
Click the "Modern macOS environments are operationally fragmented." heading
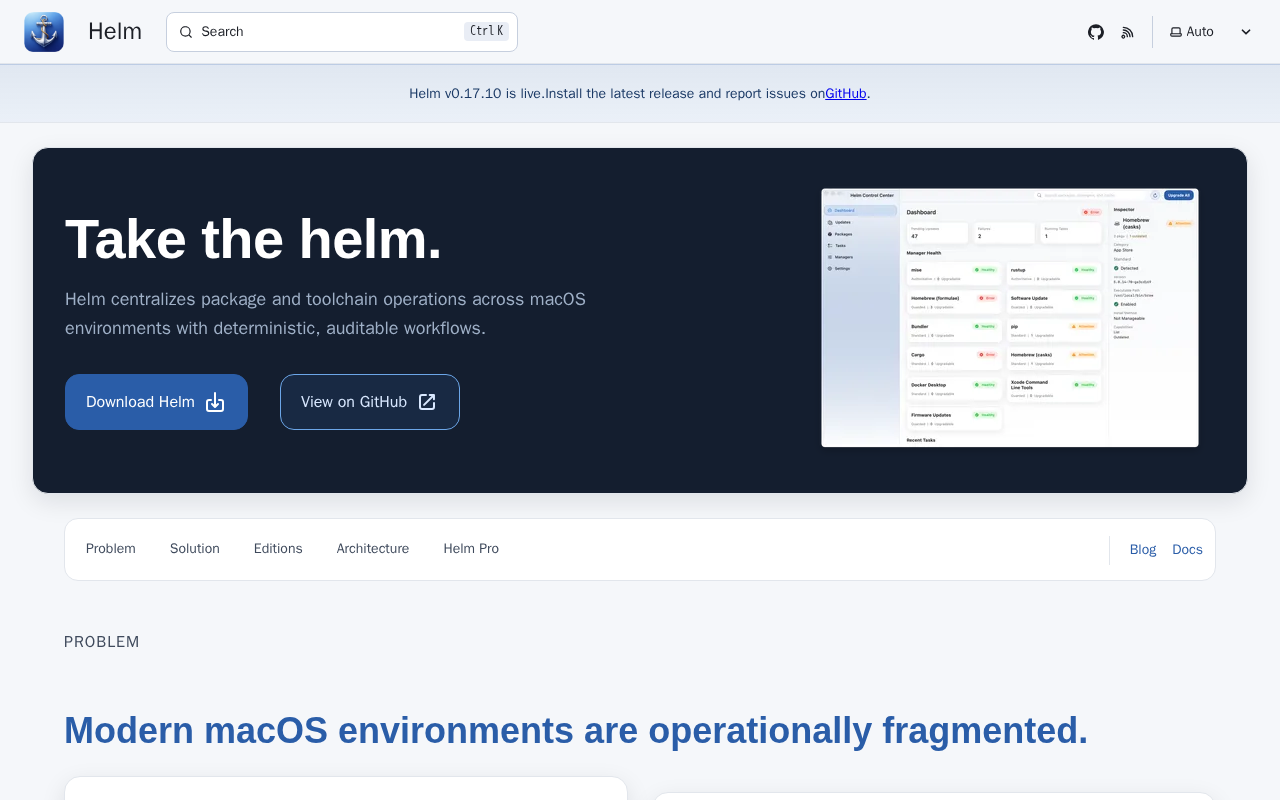(576, 730)
